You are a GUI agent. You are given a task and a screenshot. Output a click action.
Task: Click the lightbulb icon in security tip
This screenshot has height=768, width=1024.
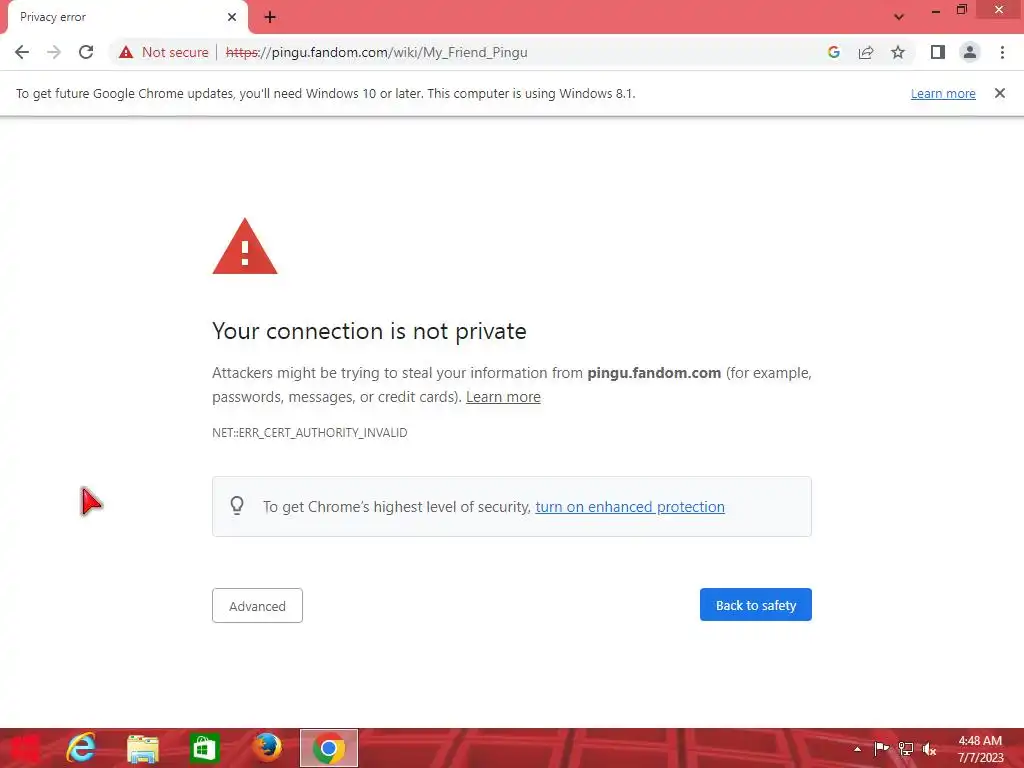click(x=237, y=505)
